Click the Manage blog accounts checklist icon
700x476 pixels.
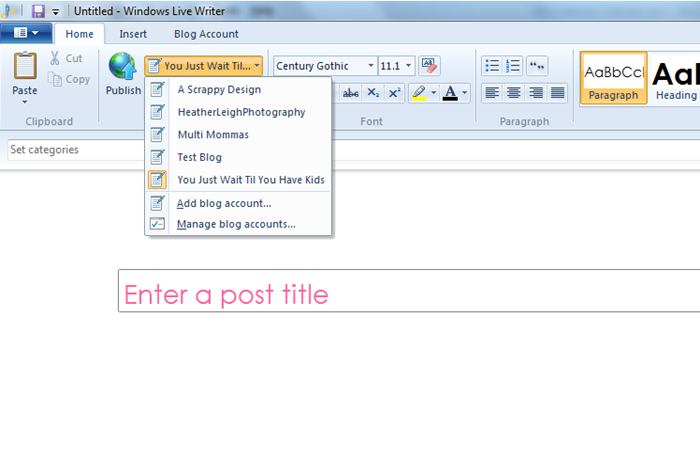pyautogui.click(x=157, y=224)
